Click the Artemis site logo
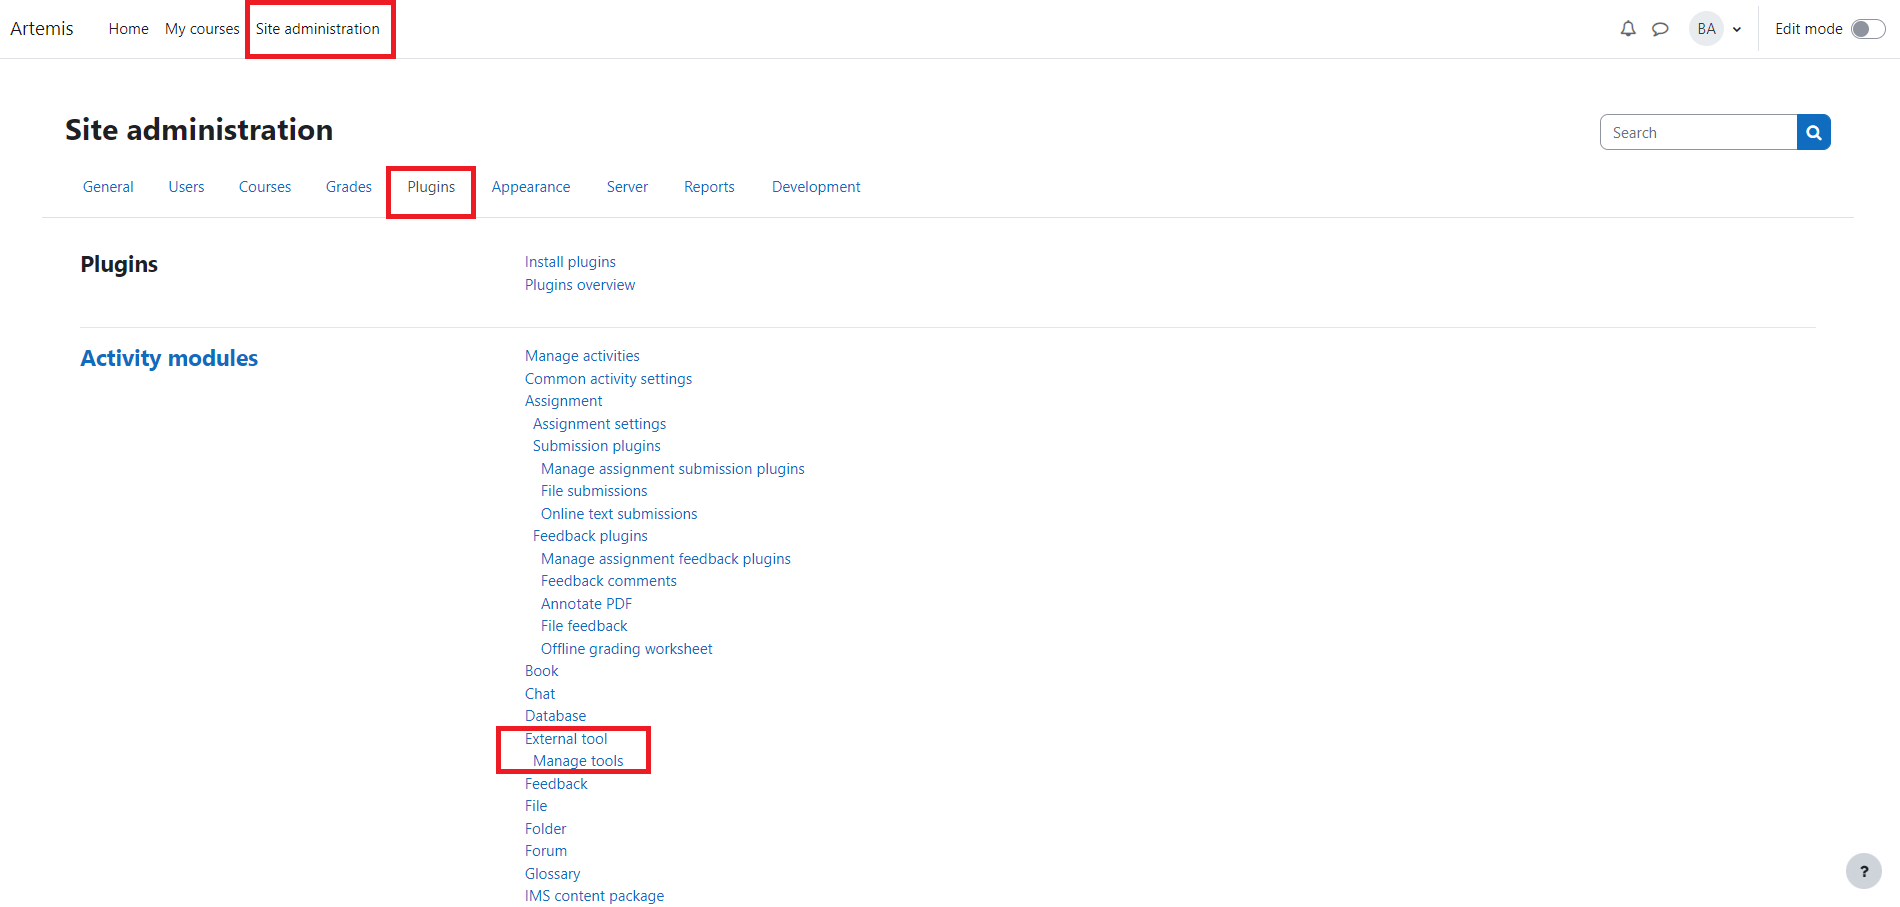The width and height of the screenshot is (1900, 907). (x=42, y=28)
